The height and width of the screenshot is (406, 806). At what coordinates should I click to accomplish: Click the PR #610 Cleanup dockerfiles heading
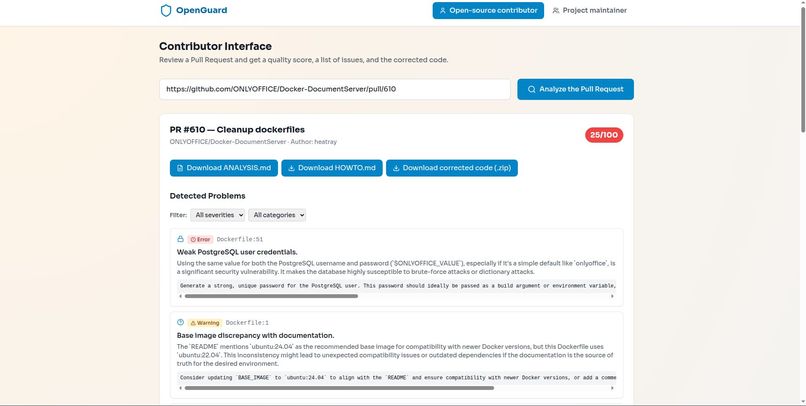(x=237, y=130)
